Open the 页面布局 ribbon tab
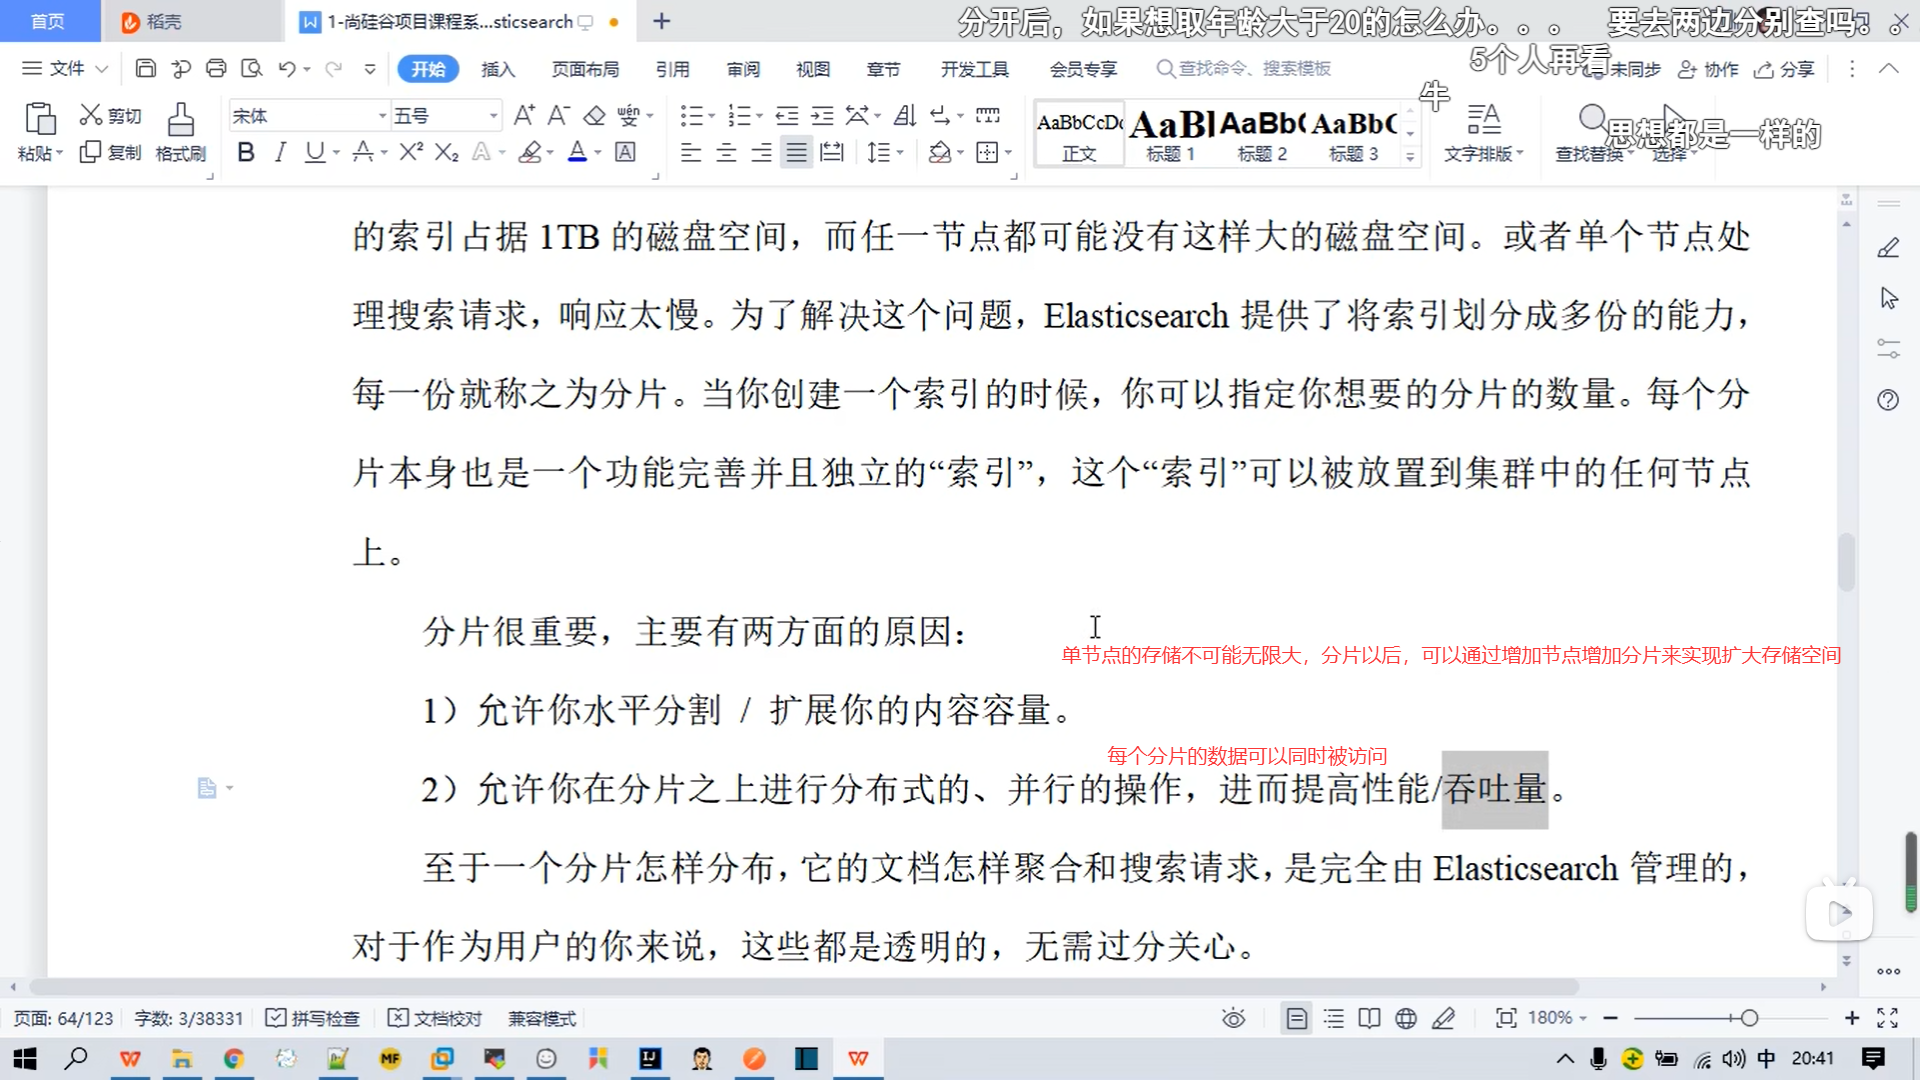Viewport: 1920px width, 1080px height. pyautogui.click(x=585, y=69)
